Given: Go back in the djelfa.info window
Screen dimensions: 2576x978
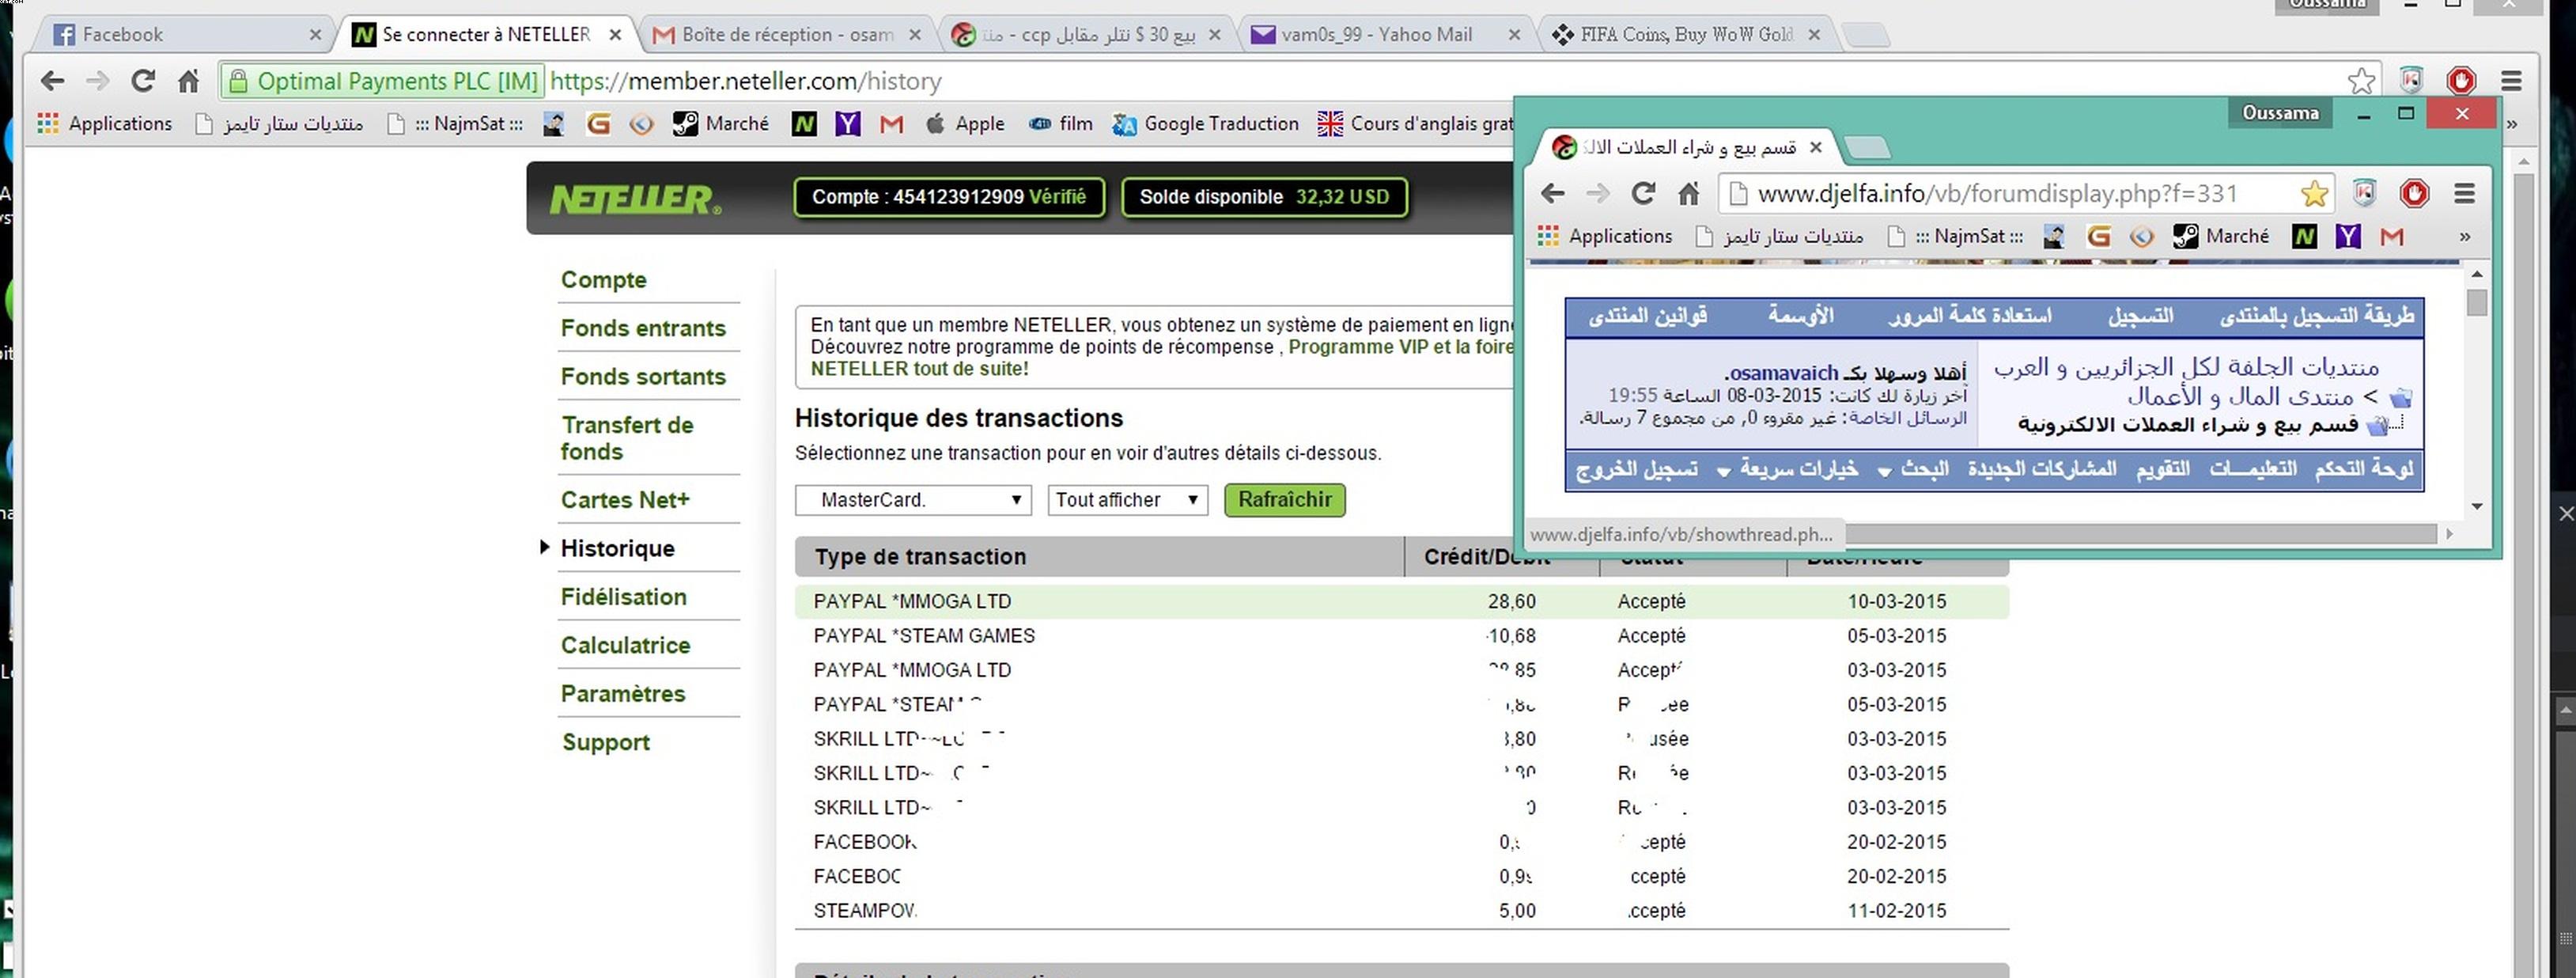Looking at the screenshot, I should pyautogui.click(x=1552, y=193).
